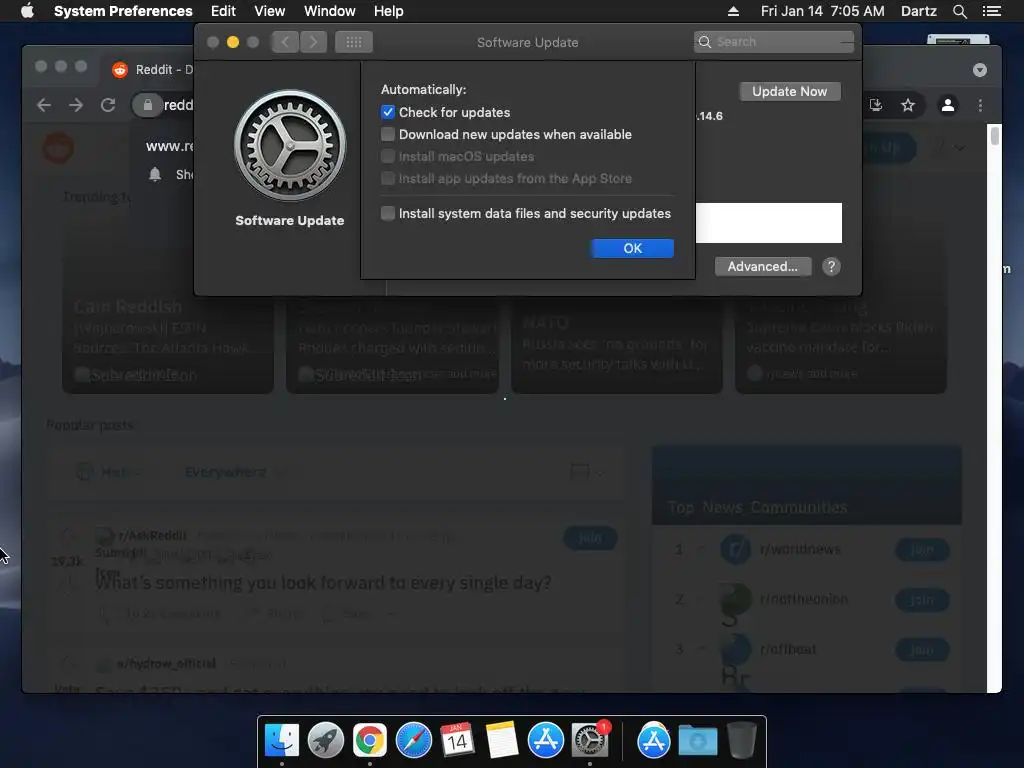Toggle Install macOS updates checkbox

pyautogui.click(x=388, y=157)
